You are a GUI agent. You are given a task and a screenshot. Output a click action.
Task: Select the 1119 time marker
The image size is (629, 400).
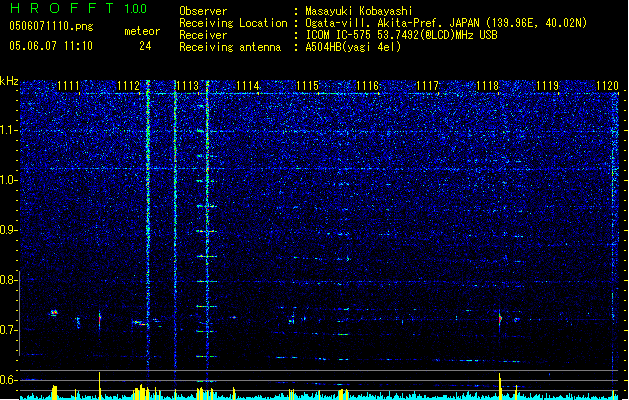point(548,86)
